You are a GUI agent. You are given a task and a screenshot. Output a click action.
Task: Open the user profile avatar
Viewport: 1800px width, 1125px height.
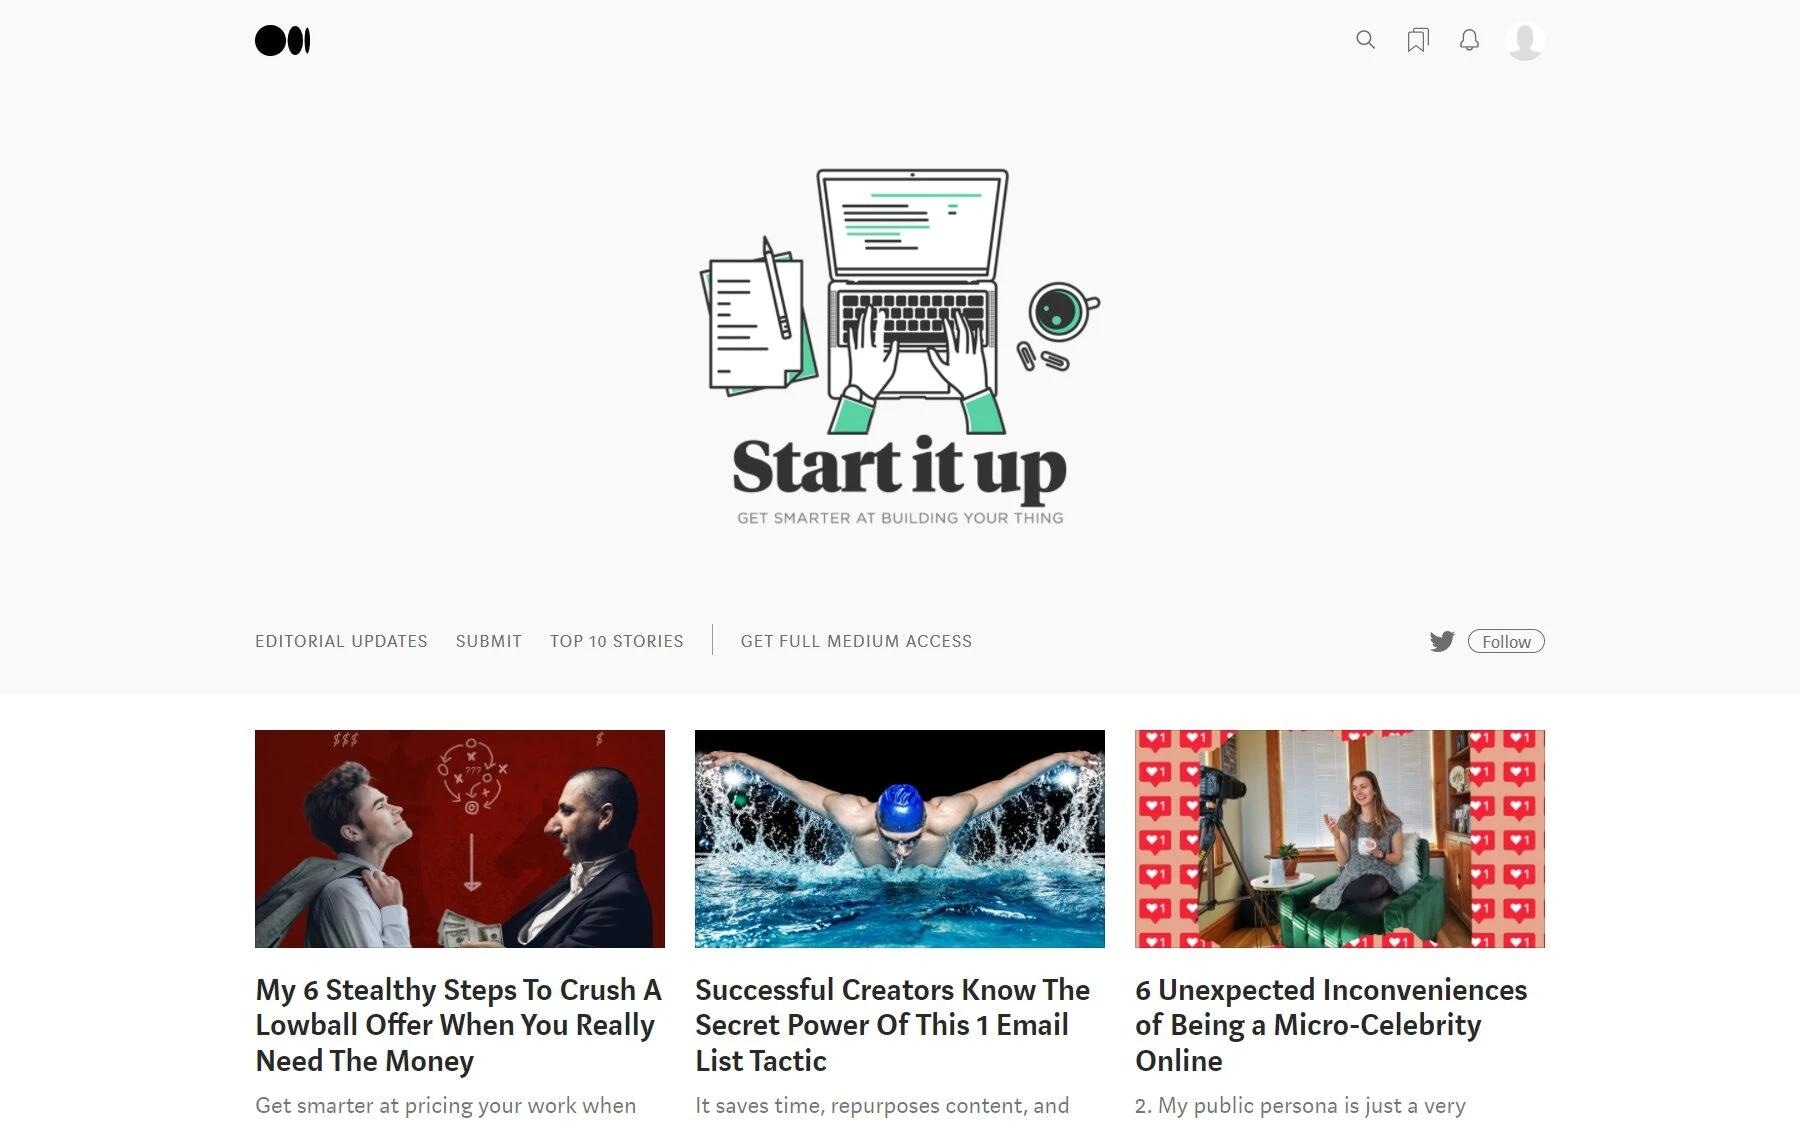1524,41
